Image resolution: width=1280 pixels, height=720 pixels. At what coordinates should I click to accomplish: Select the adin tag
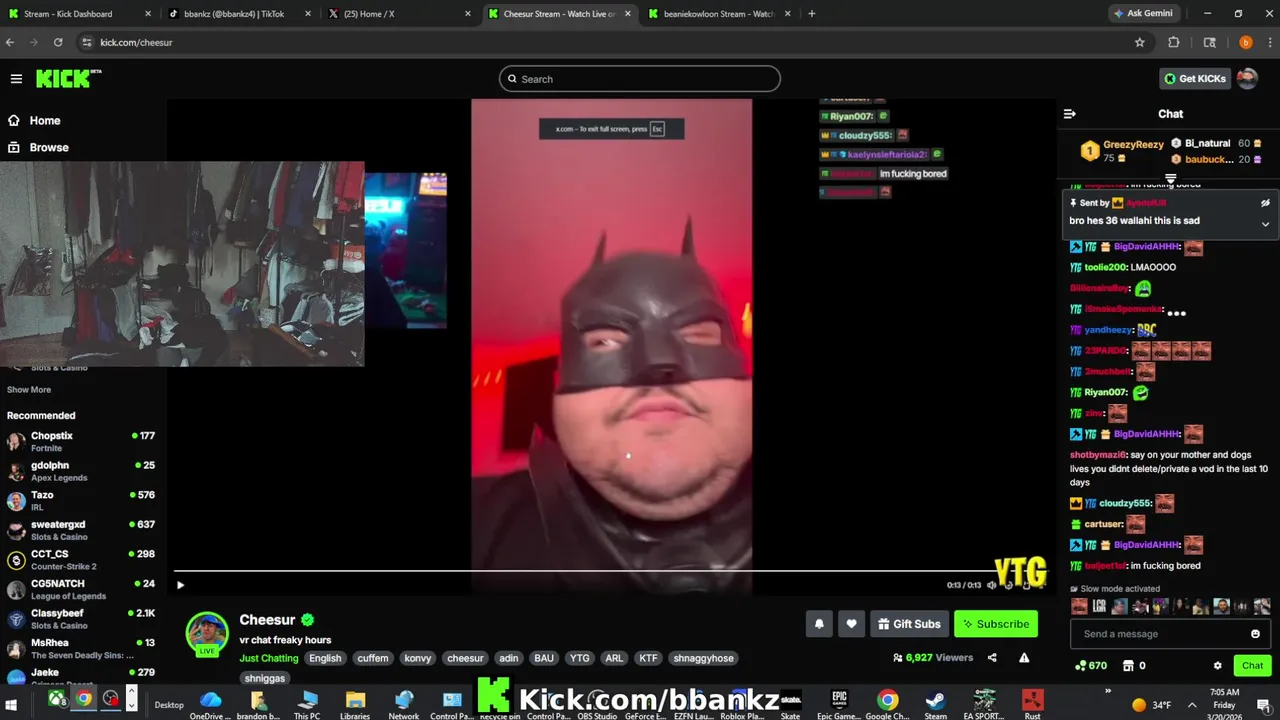pos(509,658)
